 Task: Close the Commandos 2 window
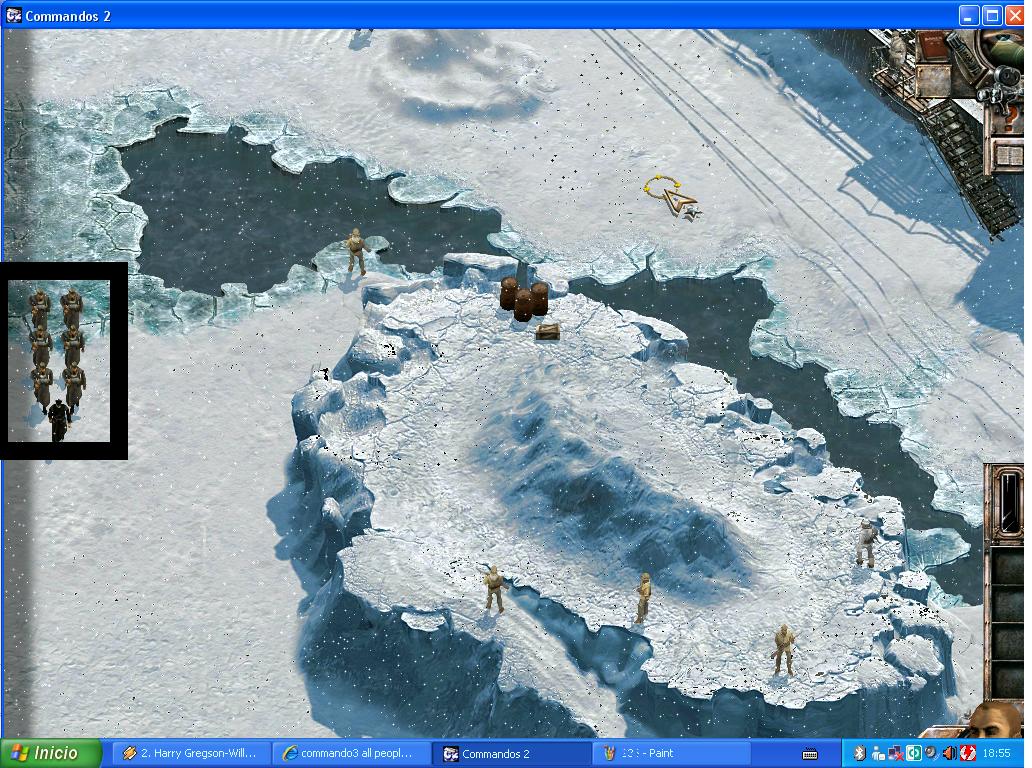[1015, 16]
